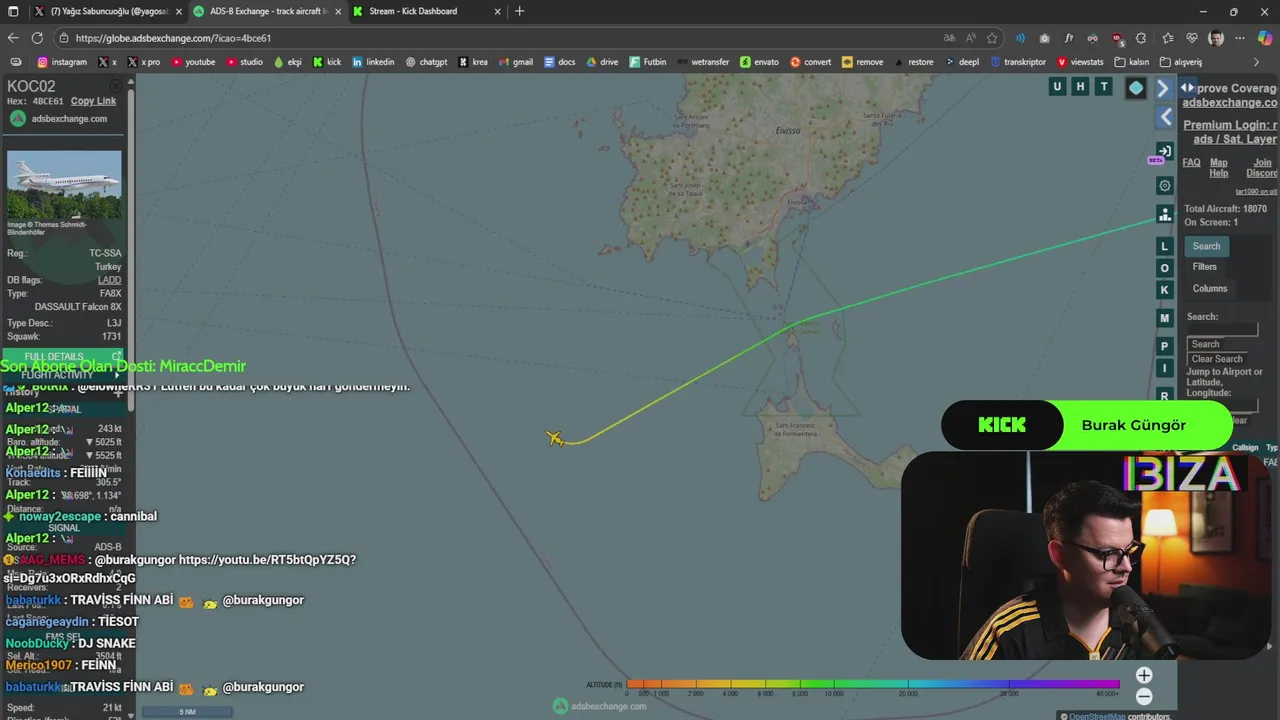Select the Columns tab in the sidebar
The image size is (1280, 720).
1210,288
